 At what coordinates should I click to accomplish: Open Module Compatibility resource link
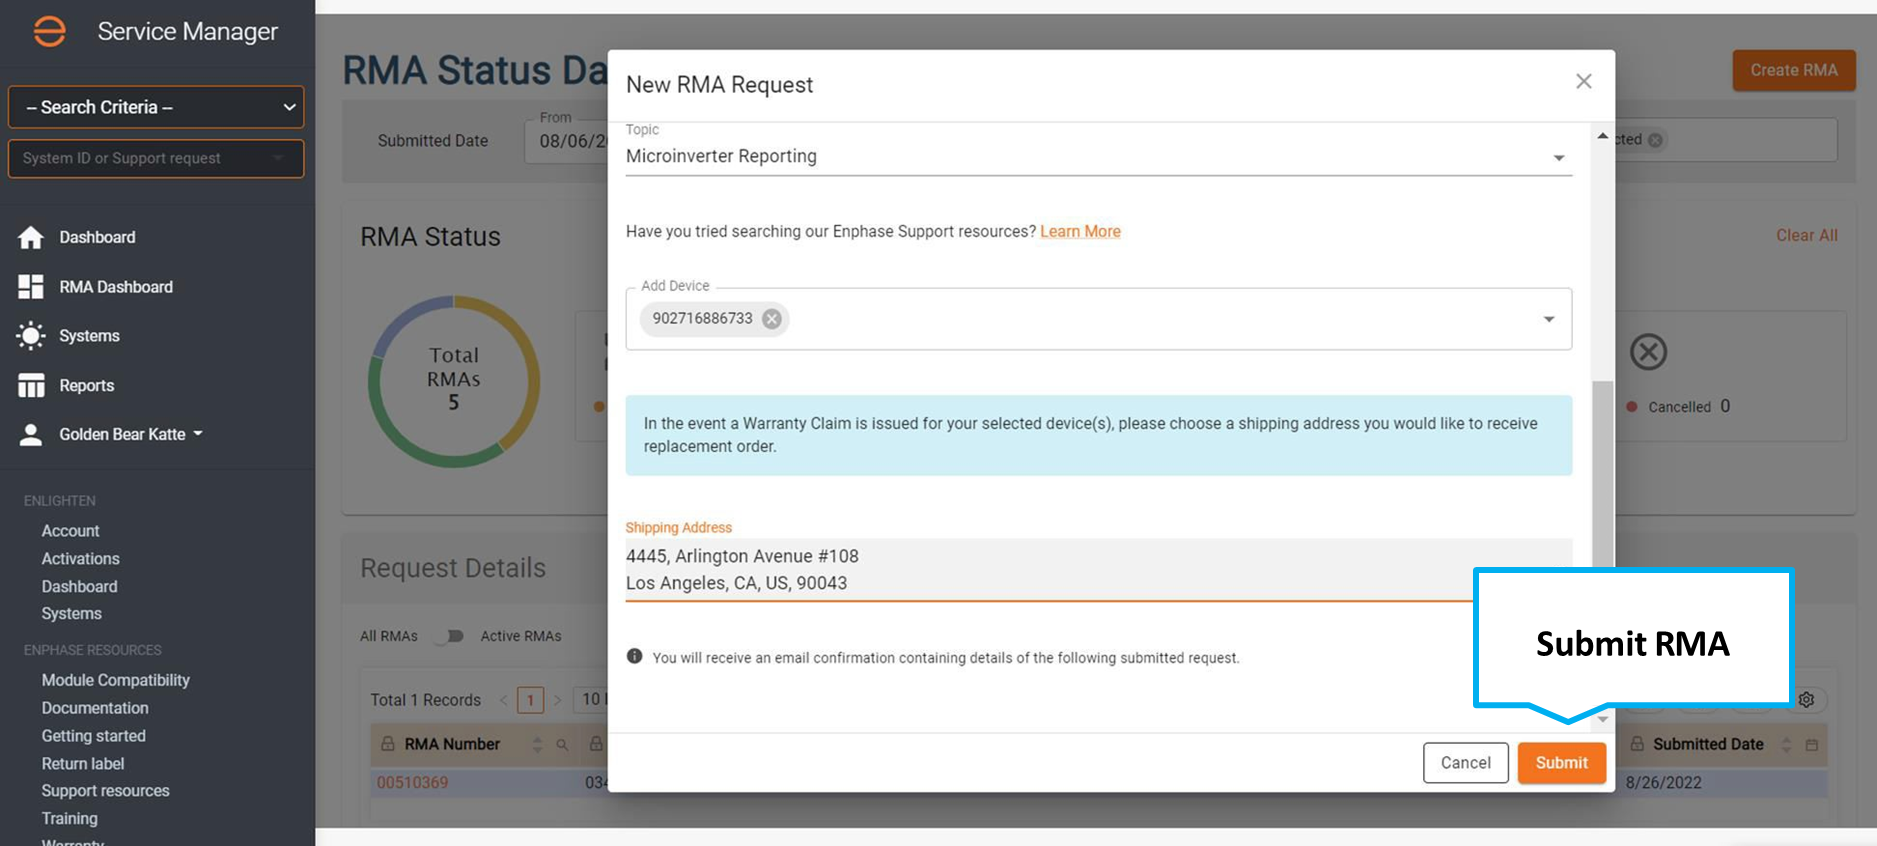click(x=115, y=680)
